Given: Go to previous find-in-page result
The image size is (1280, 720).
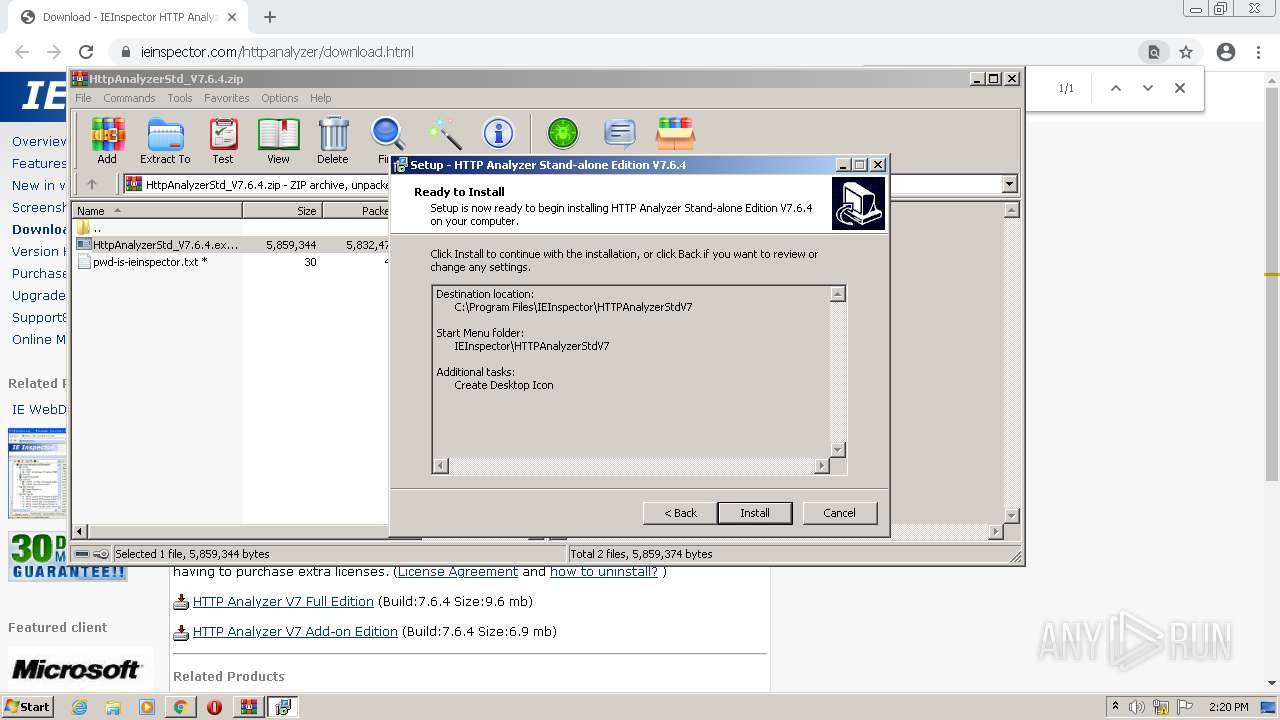Looking at the screenshot, I should 1116,88.
